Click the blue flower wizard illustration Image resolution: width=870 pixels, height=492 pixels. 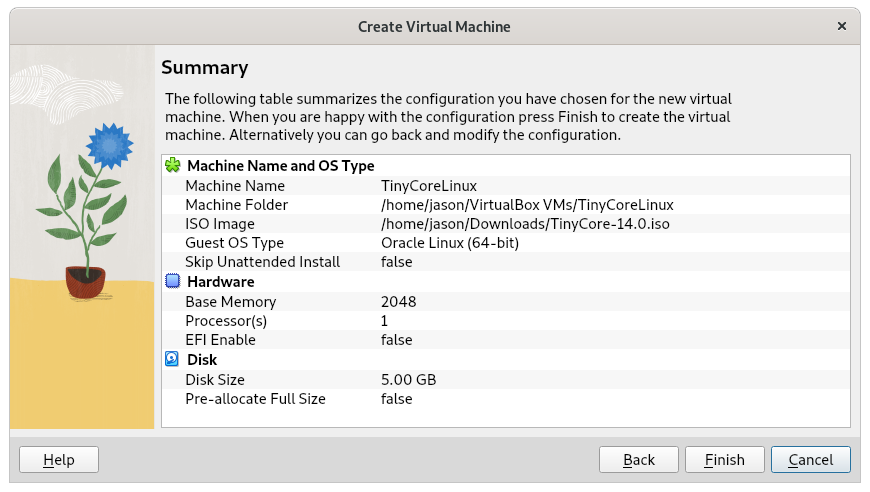(82, 237)
